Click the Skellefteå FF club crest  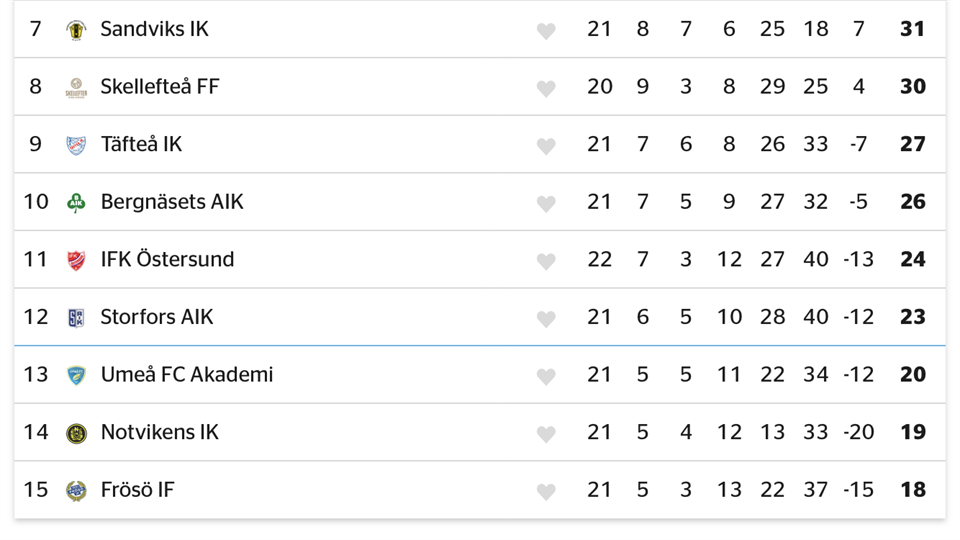[76, 88]
